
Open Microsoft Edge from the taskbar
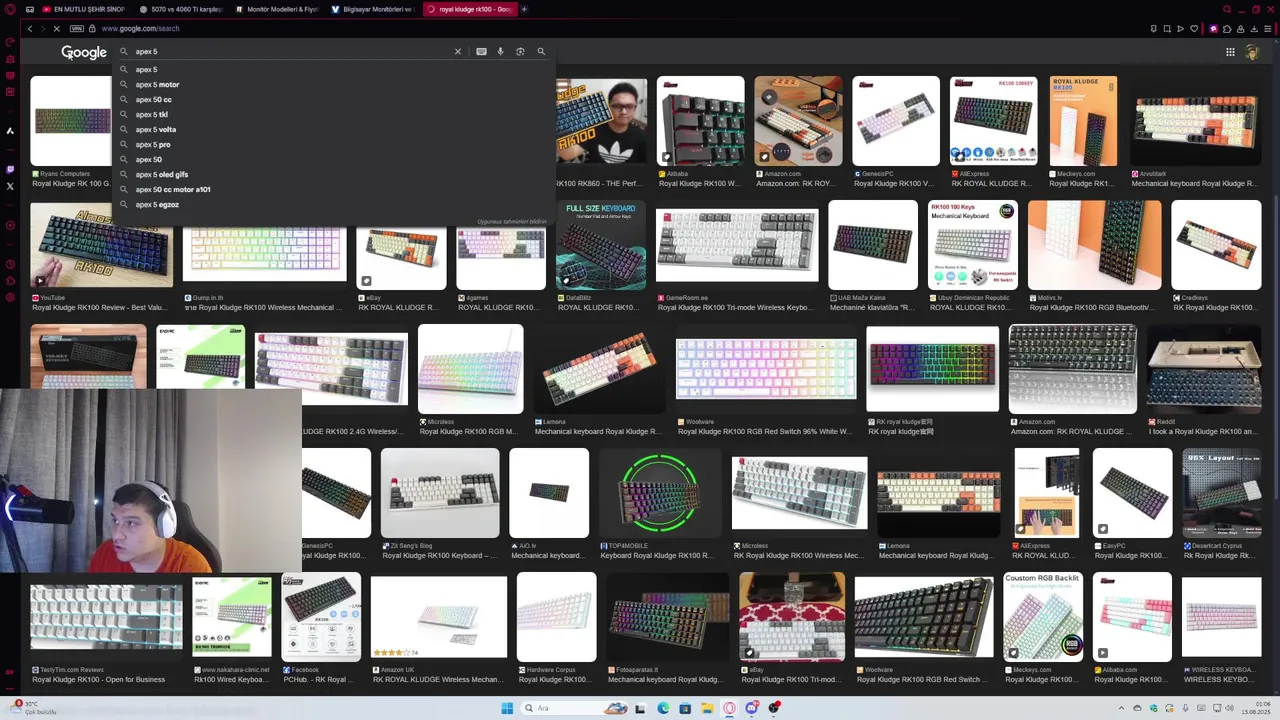(663, 708)
